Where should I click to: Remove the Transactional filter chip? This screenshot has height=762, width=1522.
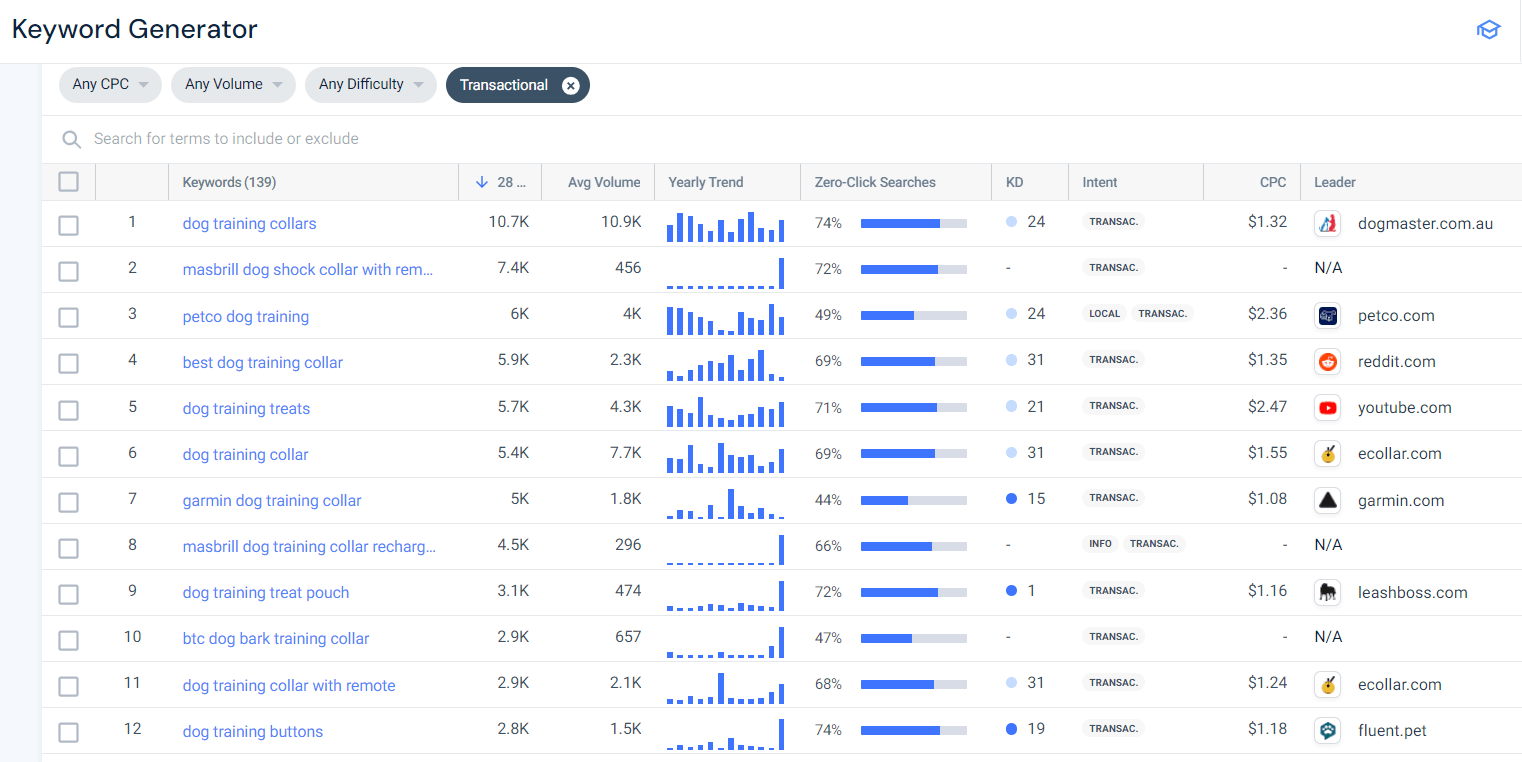coord(571,85)
